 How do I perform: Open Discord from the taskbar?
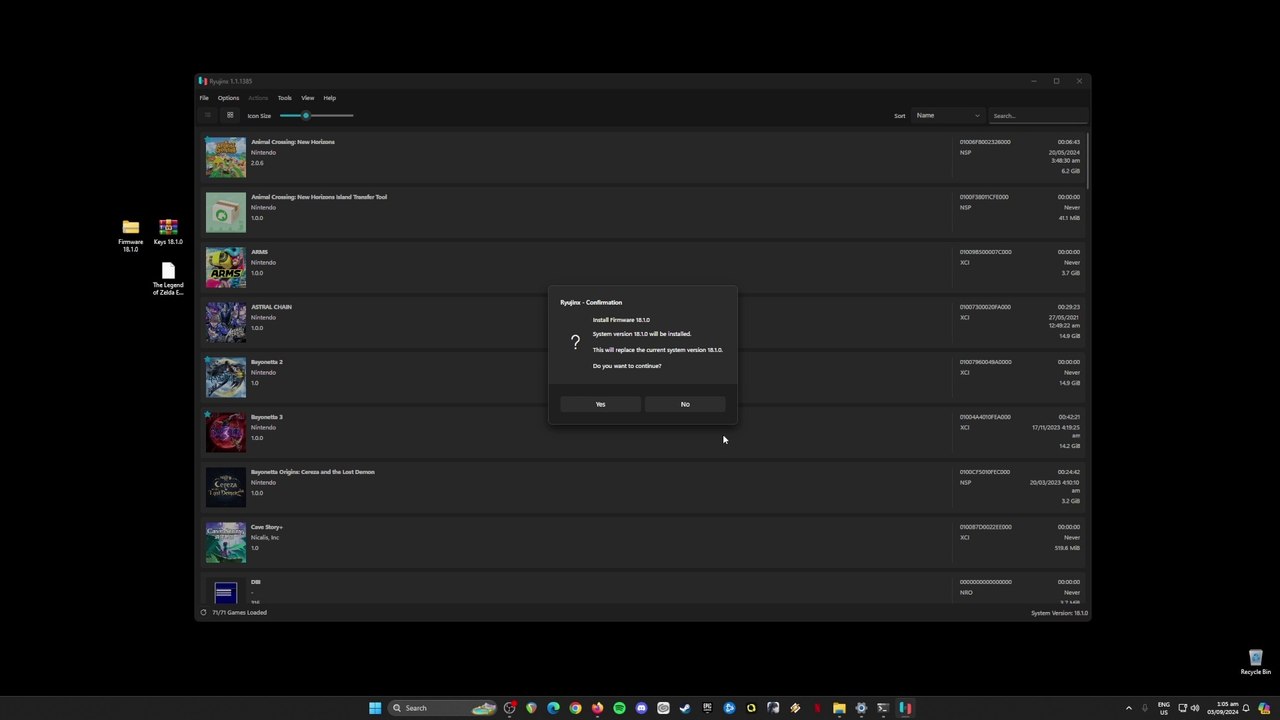(x=641, y=708)
